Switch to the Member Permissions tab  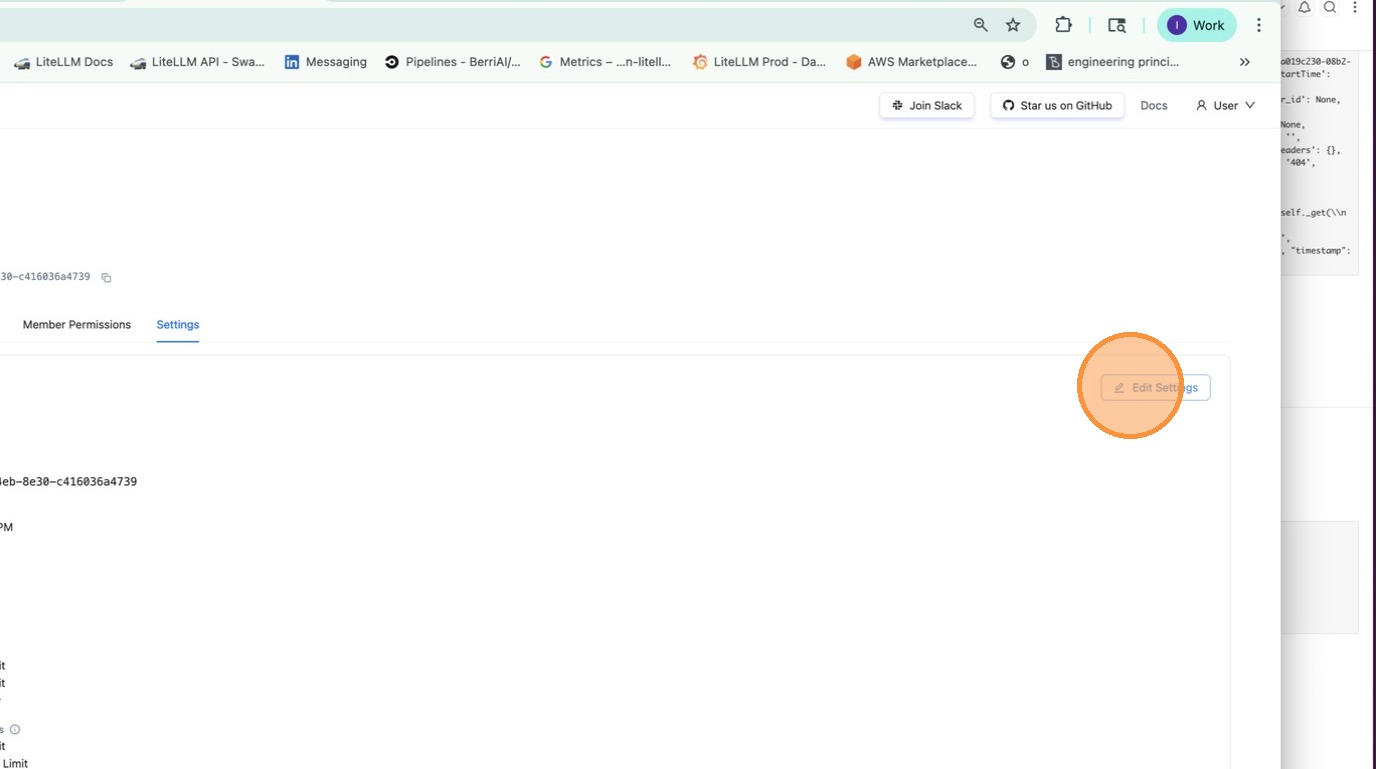coord(77,325)
